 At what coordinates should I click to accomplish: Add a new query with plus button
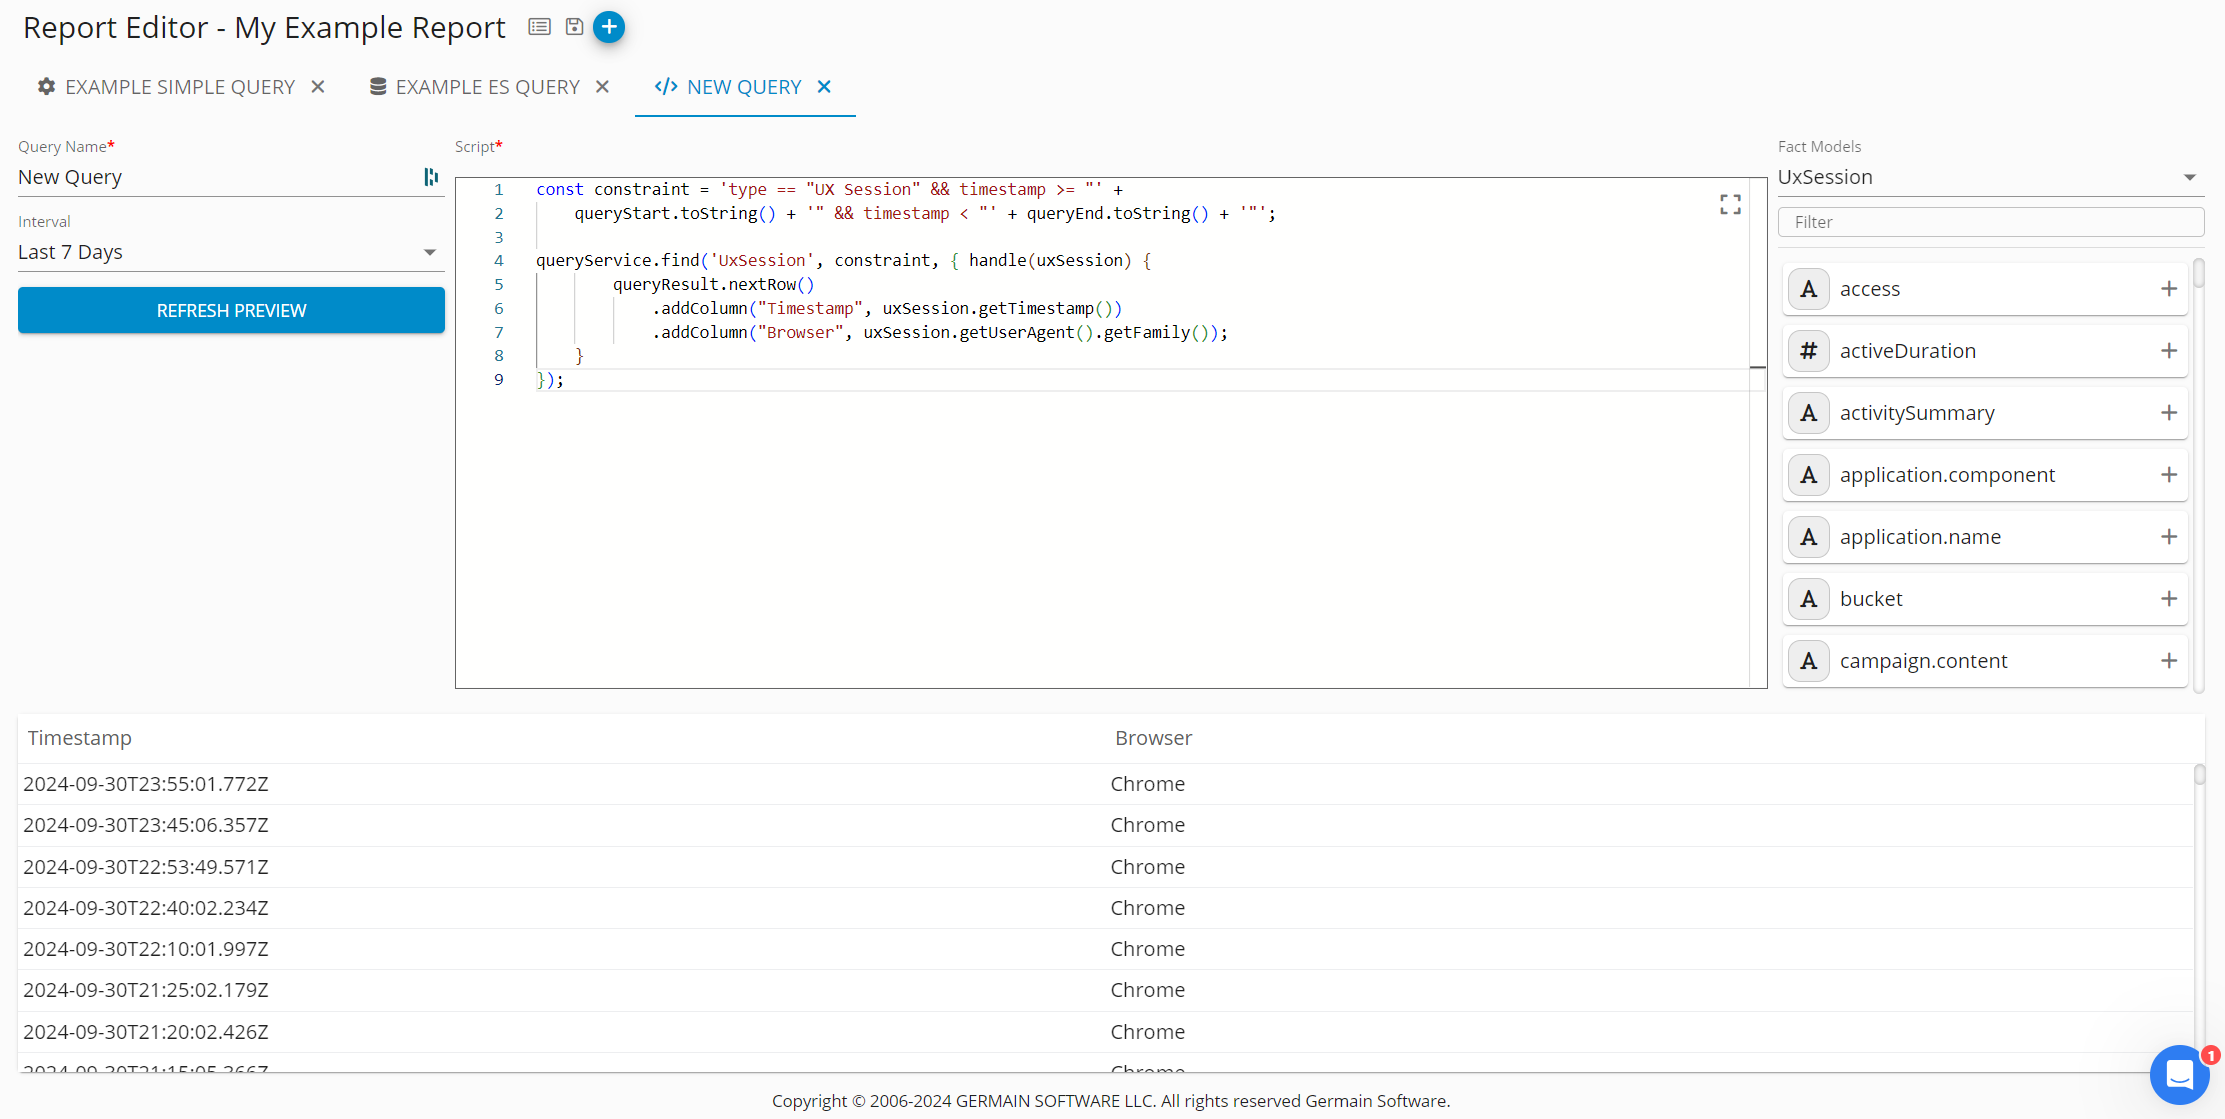(x=609, y=27)
